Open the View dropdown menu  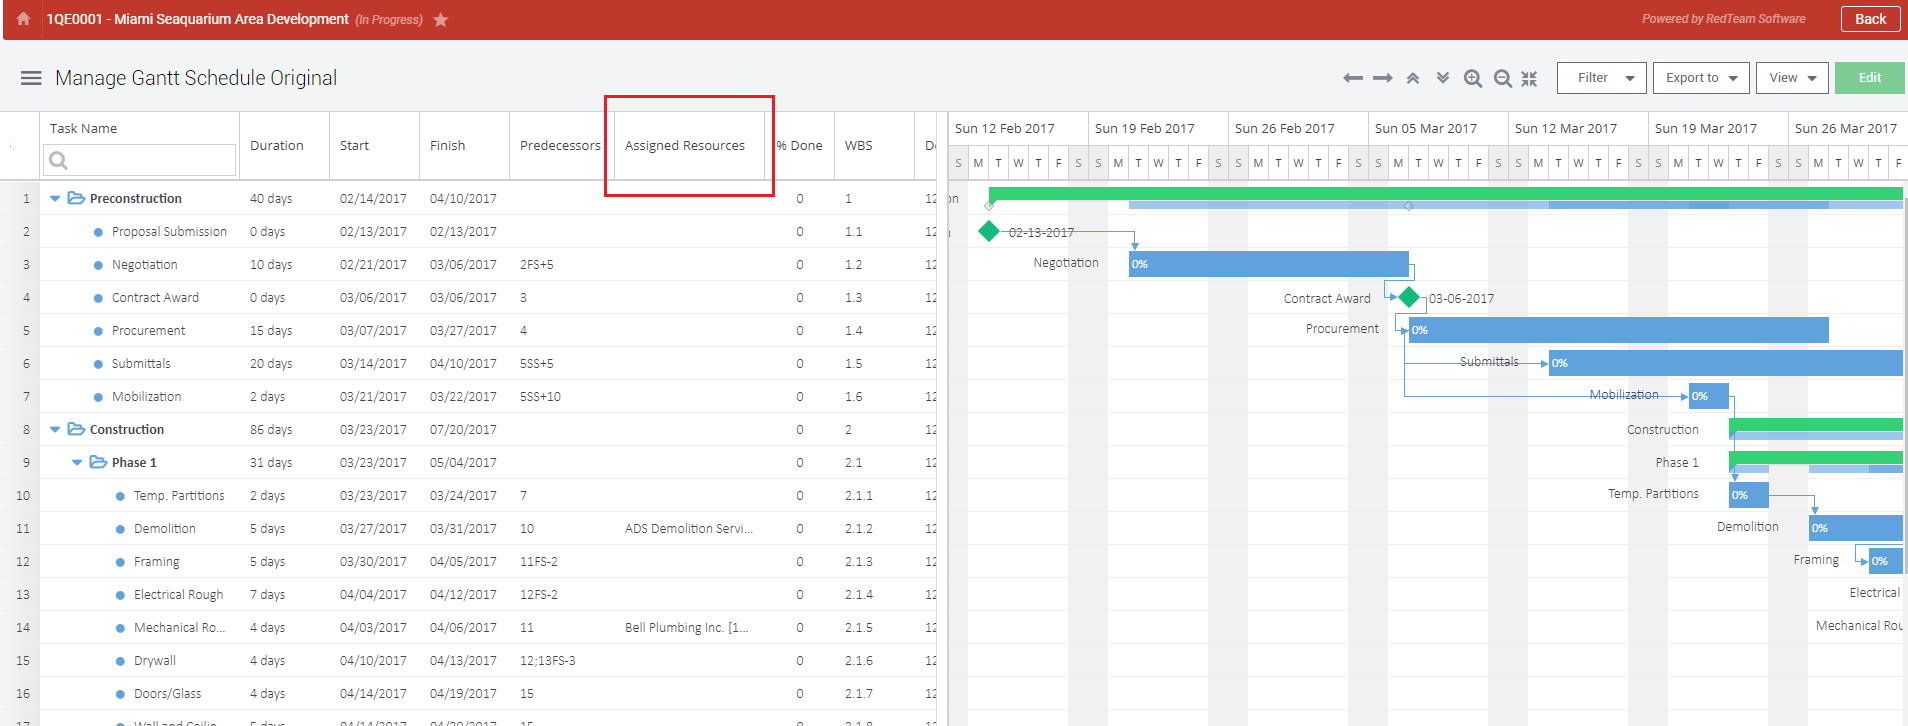[1792, 78]
